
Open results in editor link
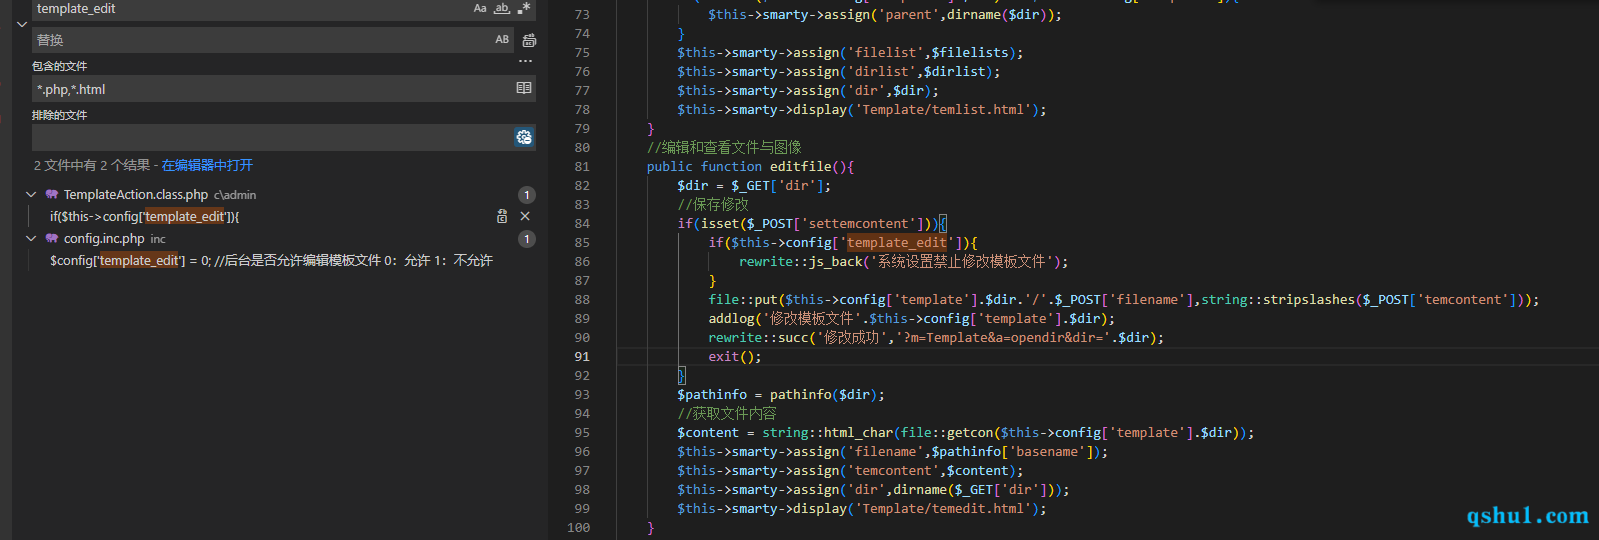point(207,165)
